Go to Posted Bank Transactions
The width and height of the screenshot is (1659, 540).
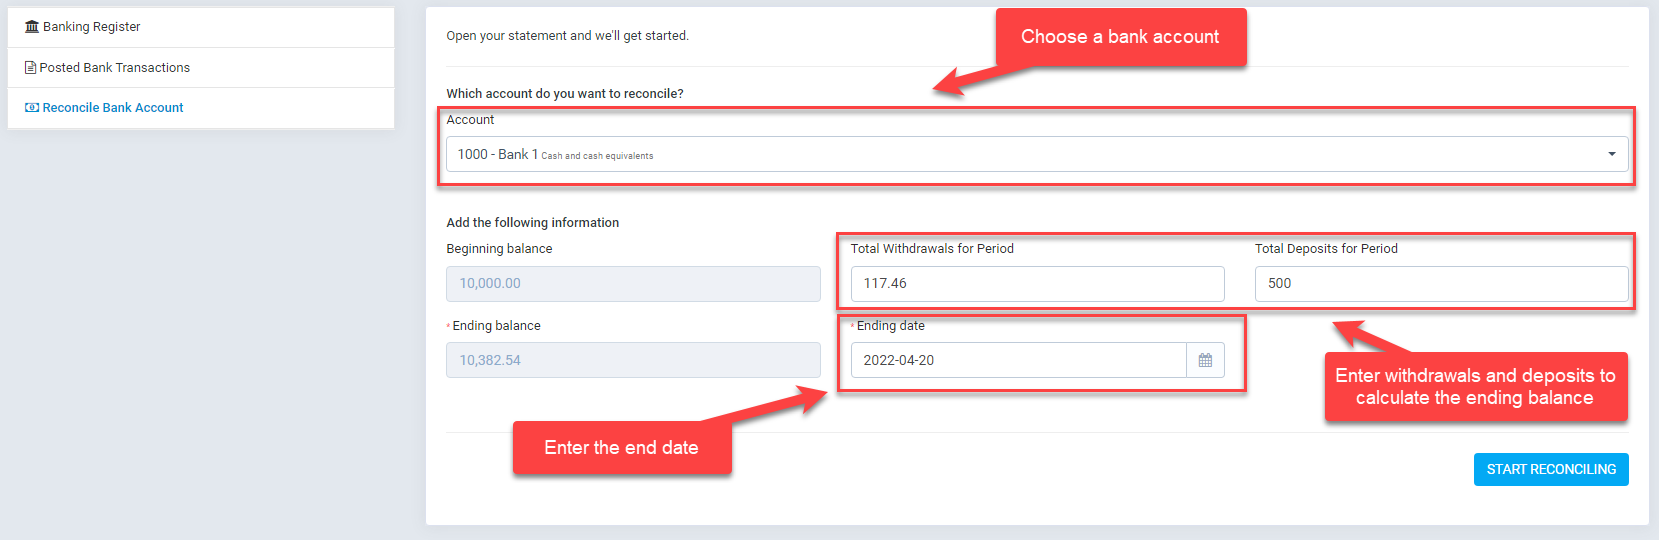115,68
